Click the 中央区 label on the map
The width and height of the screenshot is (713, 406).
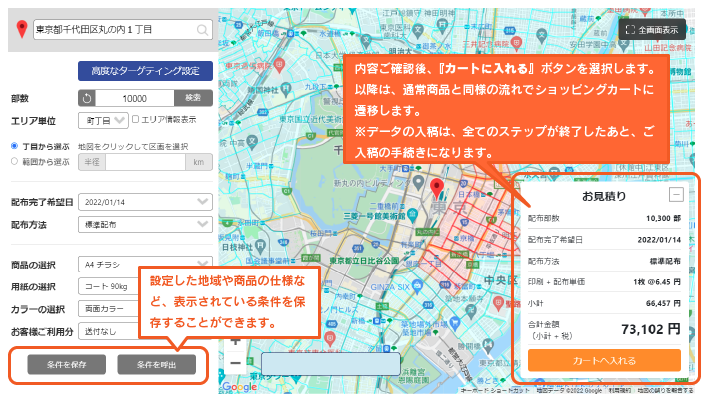pyautogui.click(x=500, y=280)
